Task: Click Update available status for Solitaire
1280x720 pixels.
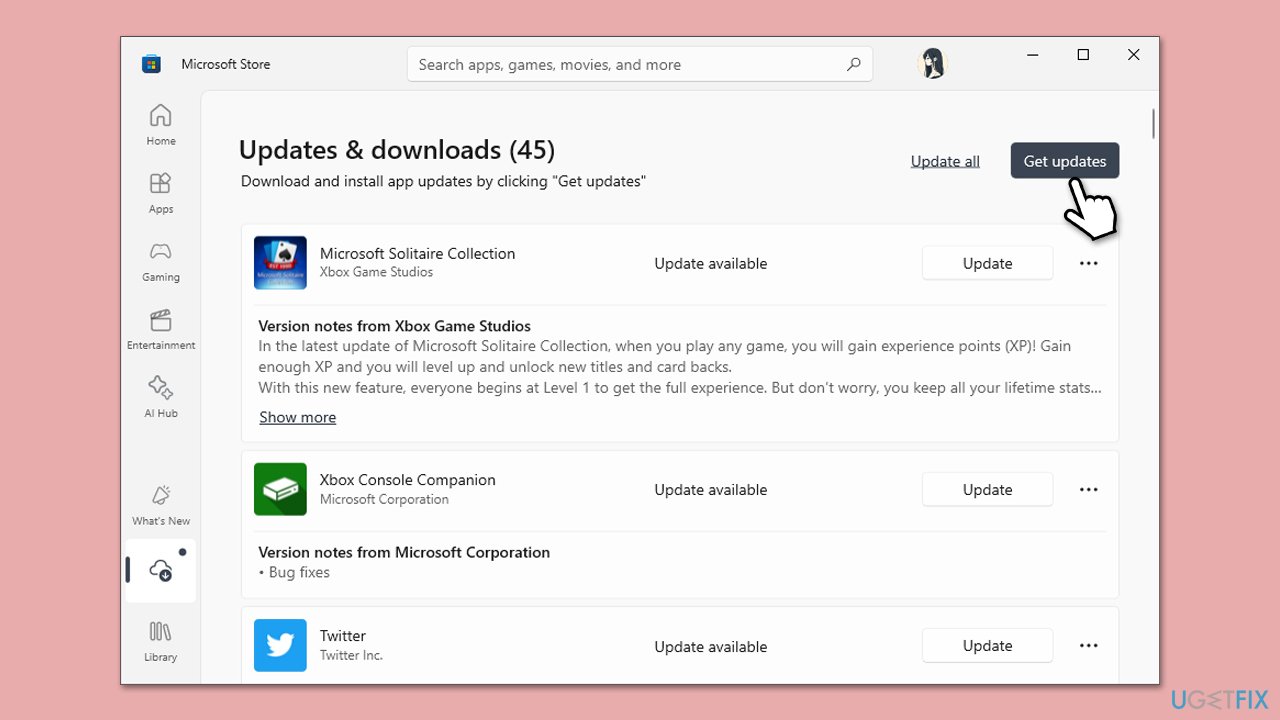Action: 710,263
